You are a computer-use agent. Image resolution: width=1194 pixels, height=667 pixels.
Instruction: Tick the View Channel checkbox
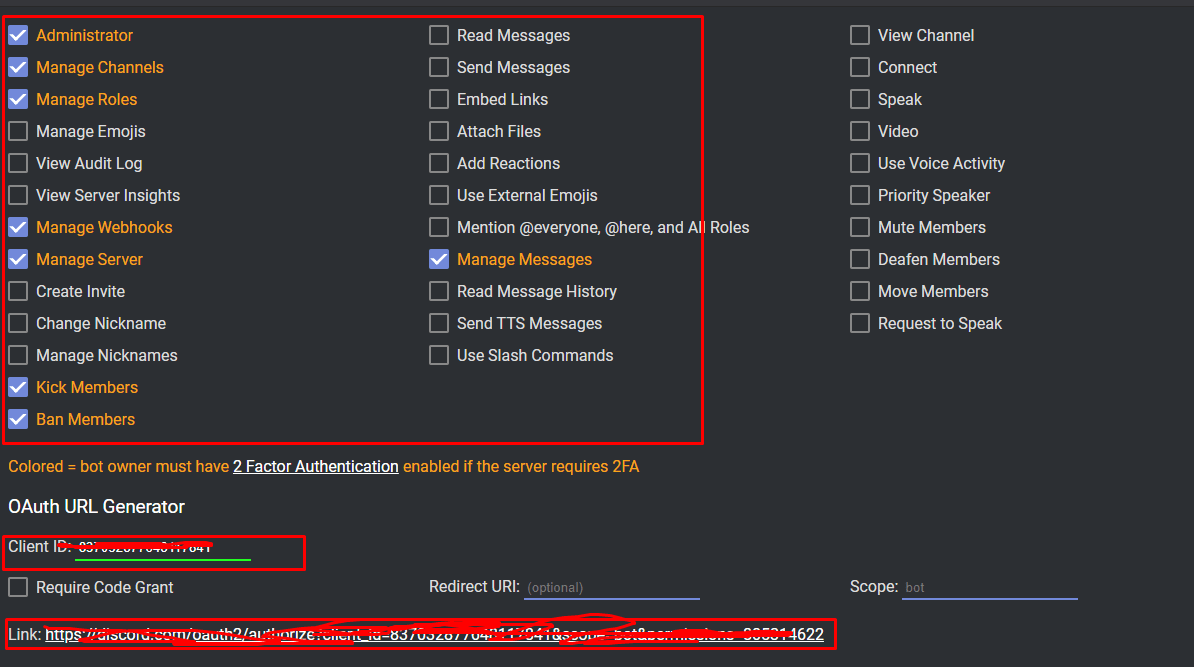(860, 35)
